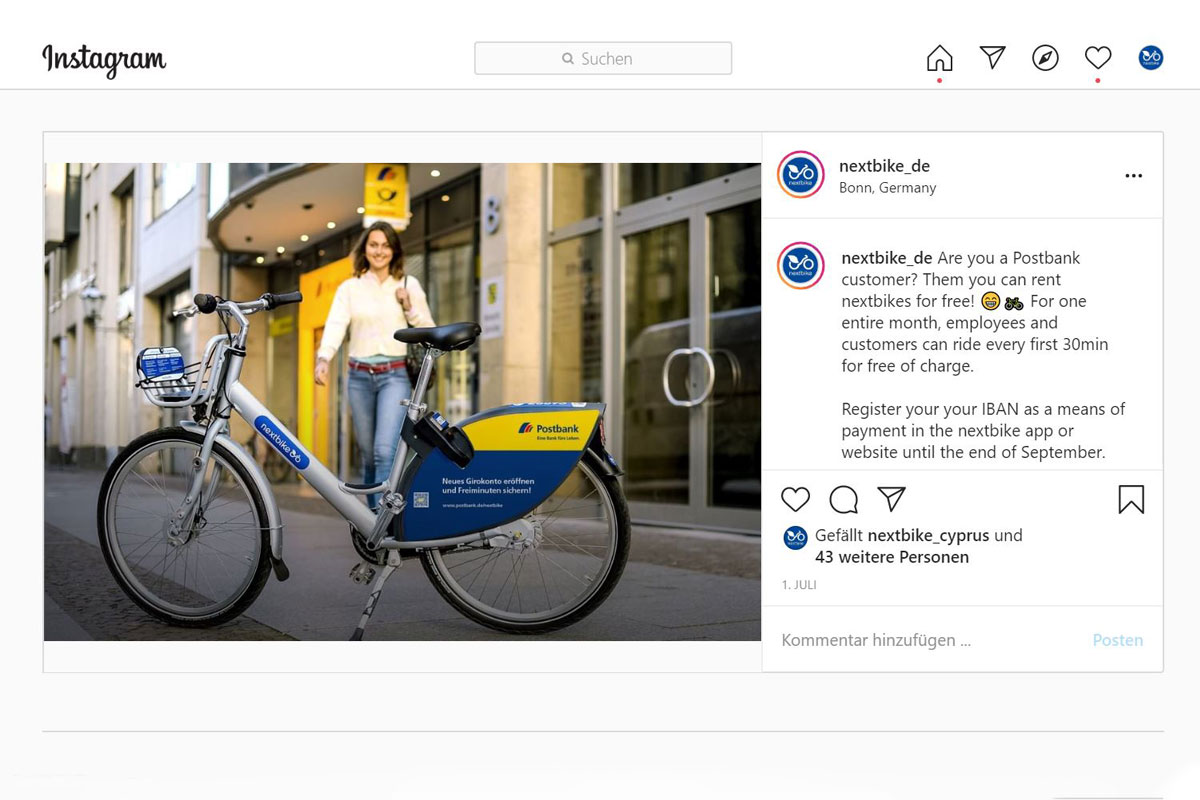The image size is (1200, 800).
Task: Go to the Home feed icon
Action: click(x=940, y=58)
